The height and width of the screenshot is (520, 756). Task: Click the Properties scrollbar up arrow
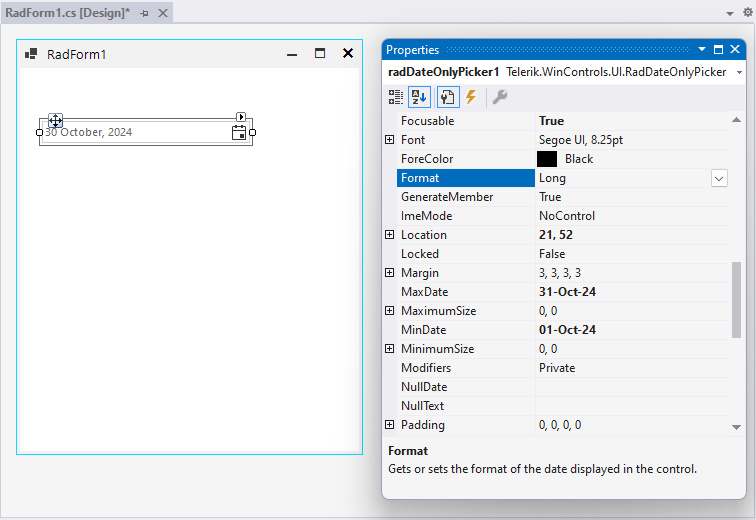click(x=736, y=120)
